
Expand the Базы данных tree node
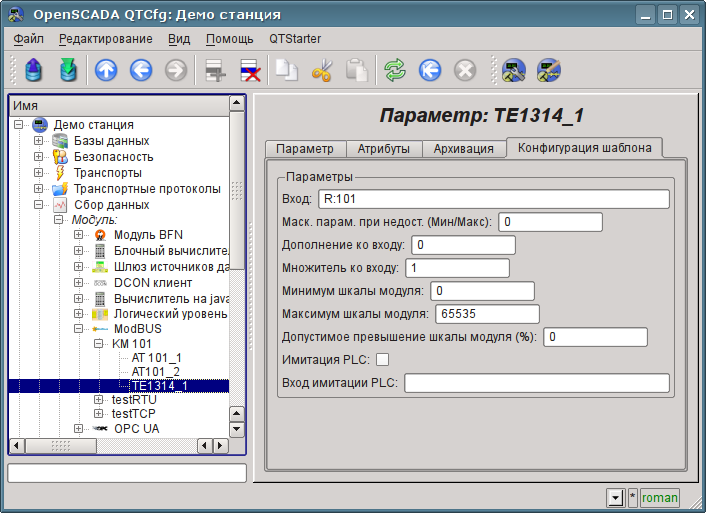(x=39, y=141)
